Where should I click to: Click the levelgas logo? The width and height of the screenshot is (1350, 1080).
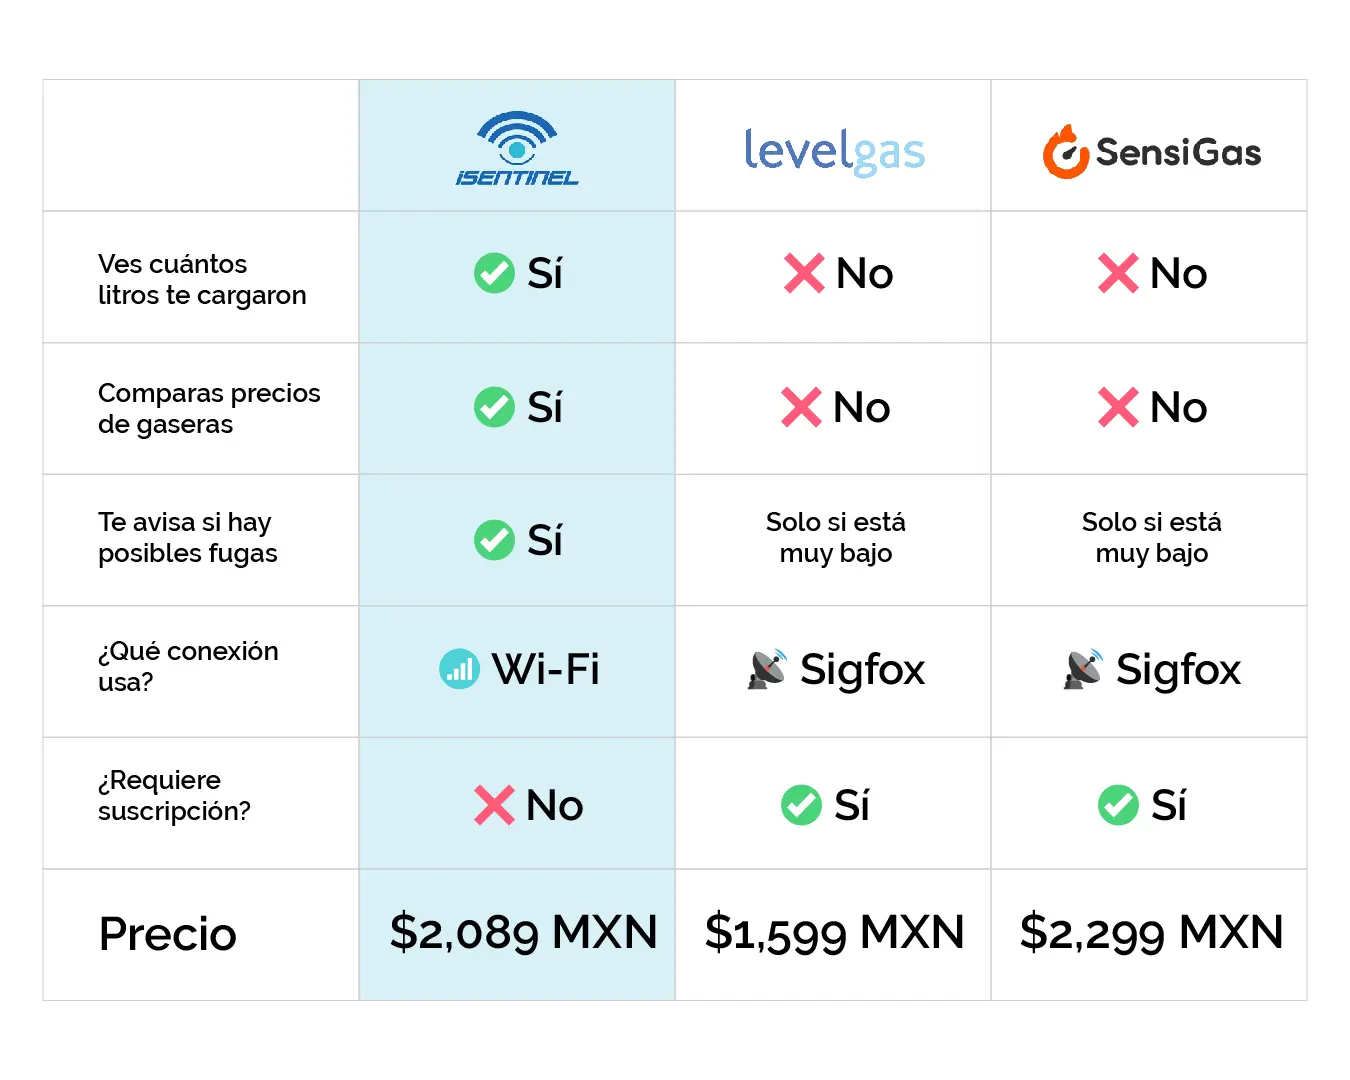coord(834,152)
